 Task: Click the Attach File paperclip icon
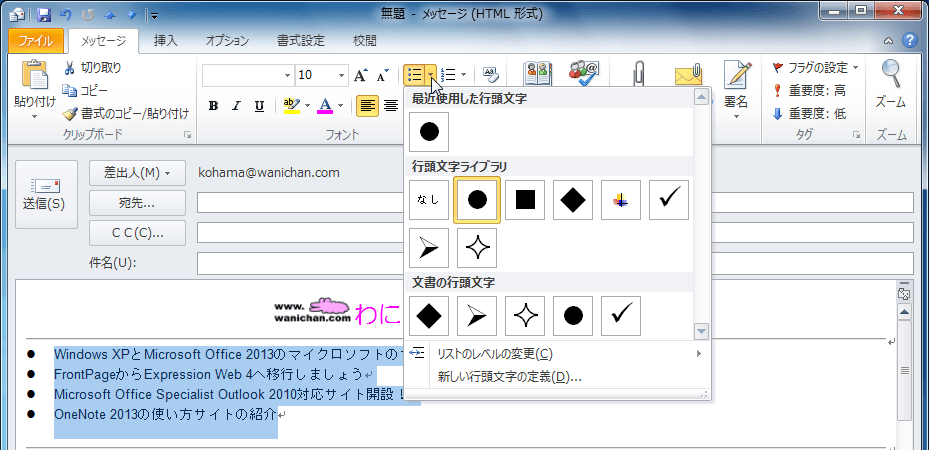click(x=640, y=75)
